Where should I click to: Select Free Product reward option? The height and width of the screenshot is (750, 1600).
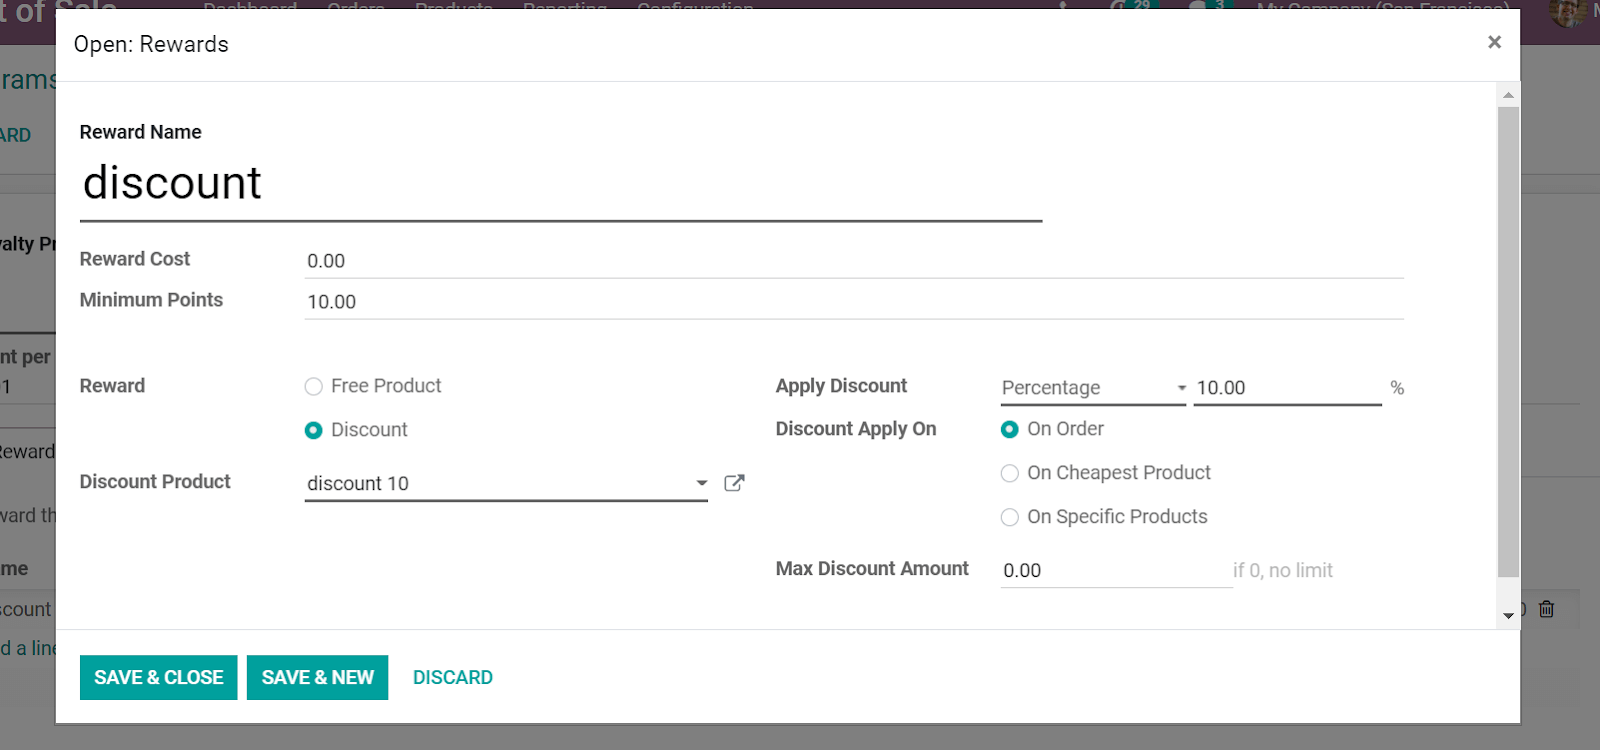pos(313,386)
